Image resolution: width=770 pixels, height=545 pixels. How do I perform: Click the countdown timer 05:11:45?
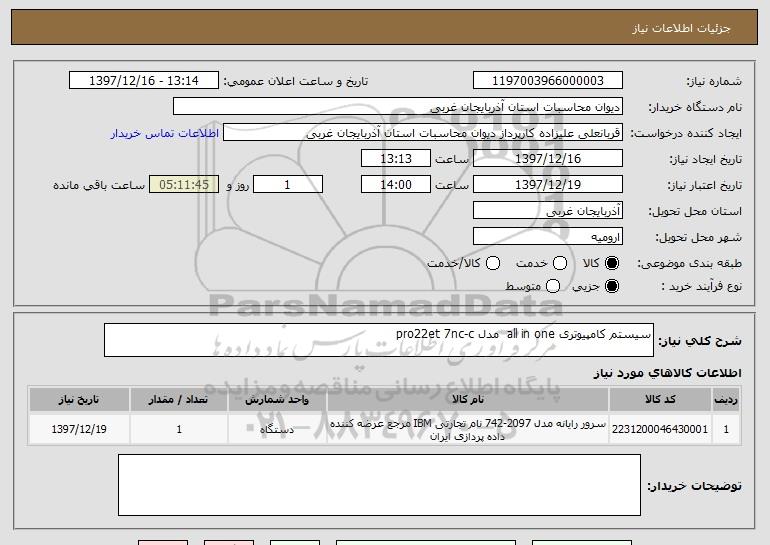point(184,185)
